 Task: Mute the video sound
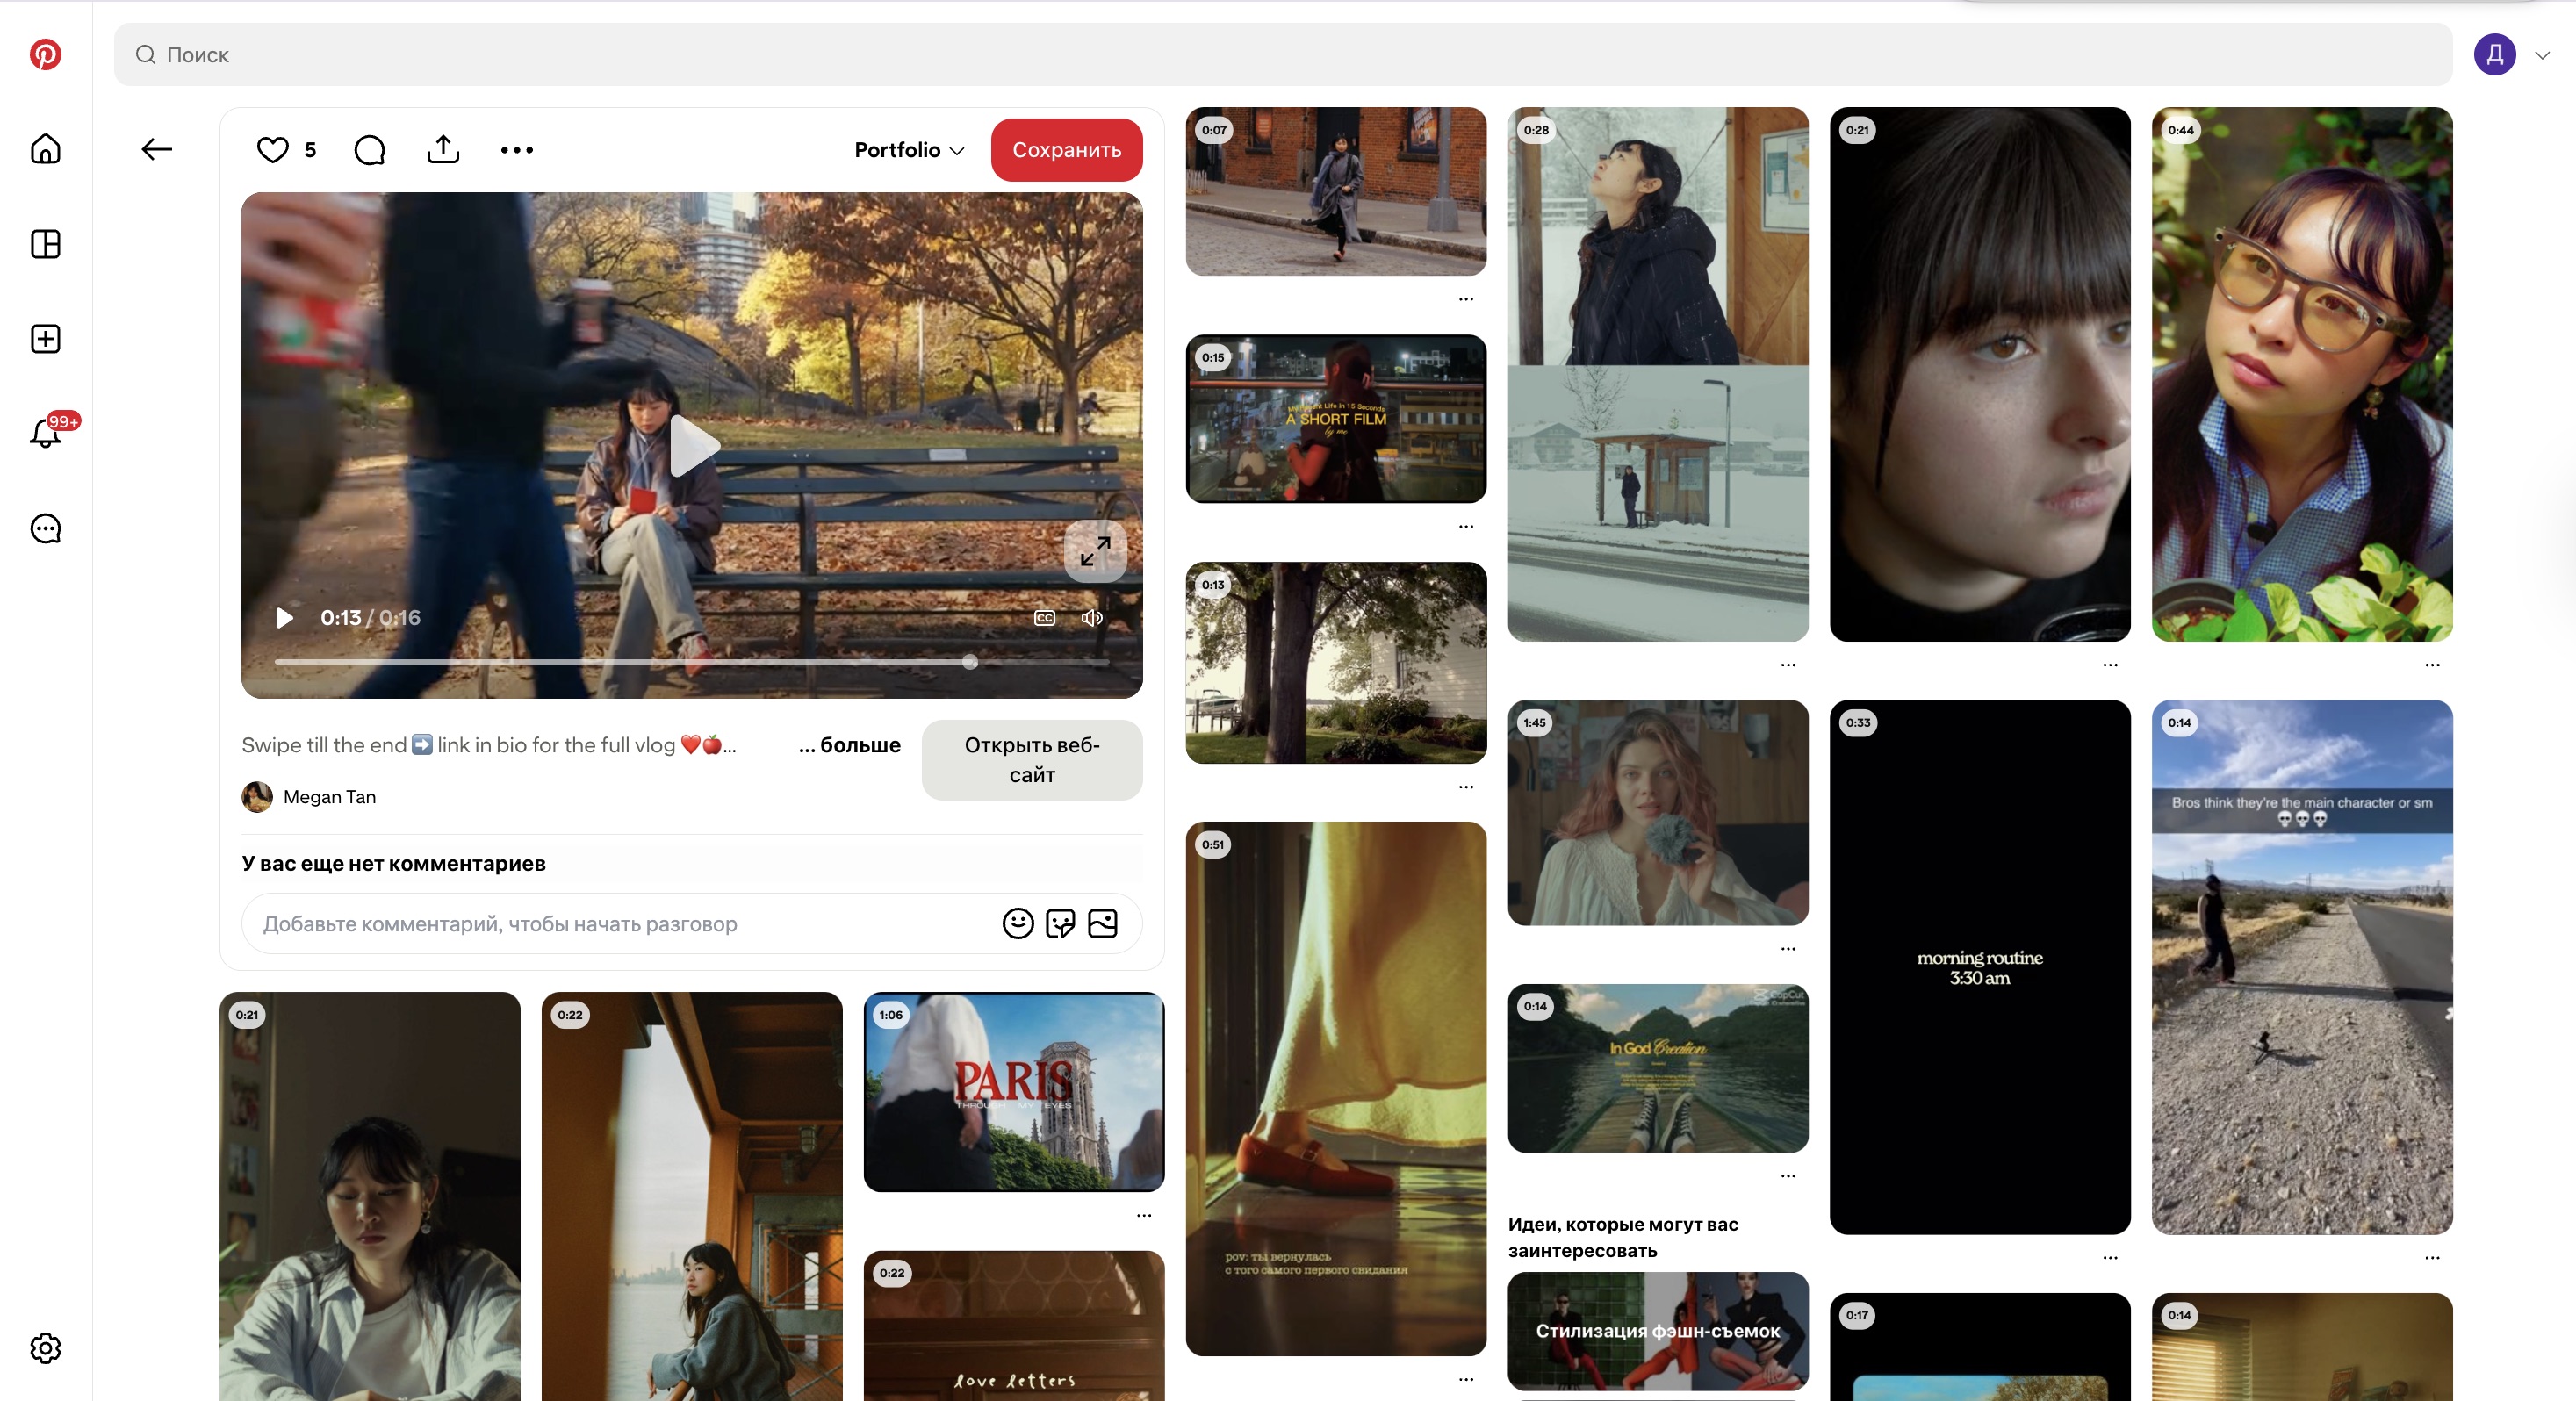pyautogui.click(x=1092, y=618)
